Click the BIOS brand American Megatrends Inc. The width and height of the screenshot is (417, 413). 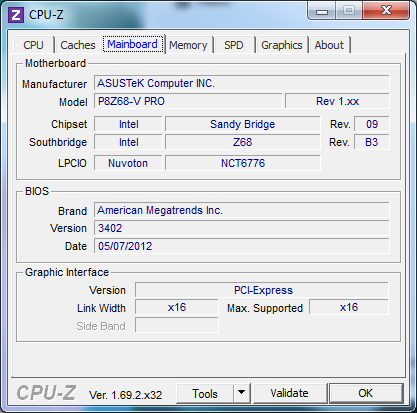[242, 210]
